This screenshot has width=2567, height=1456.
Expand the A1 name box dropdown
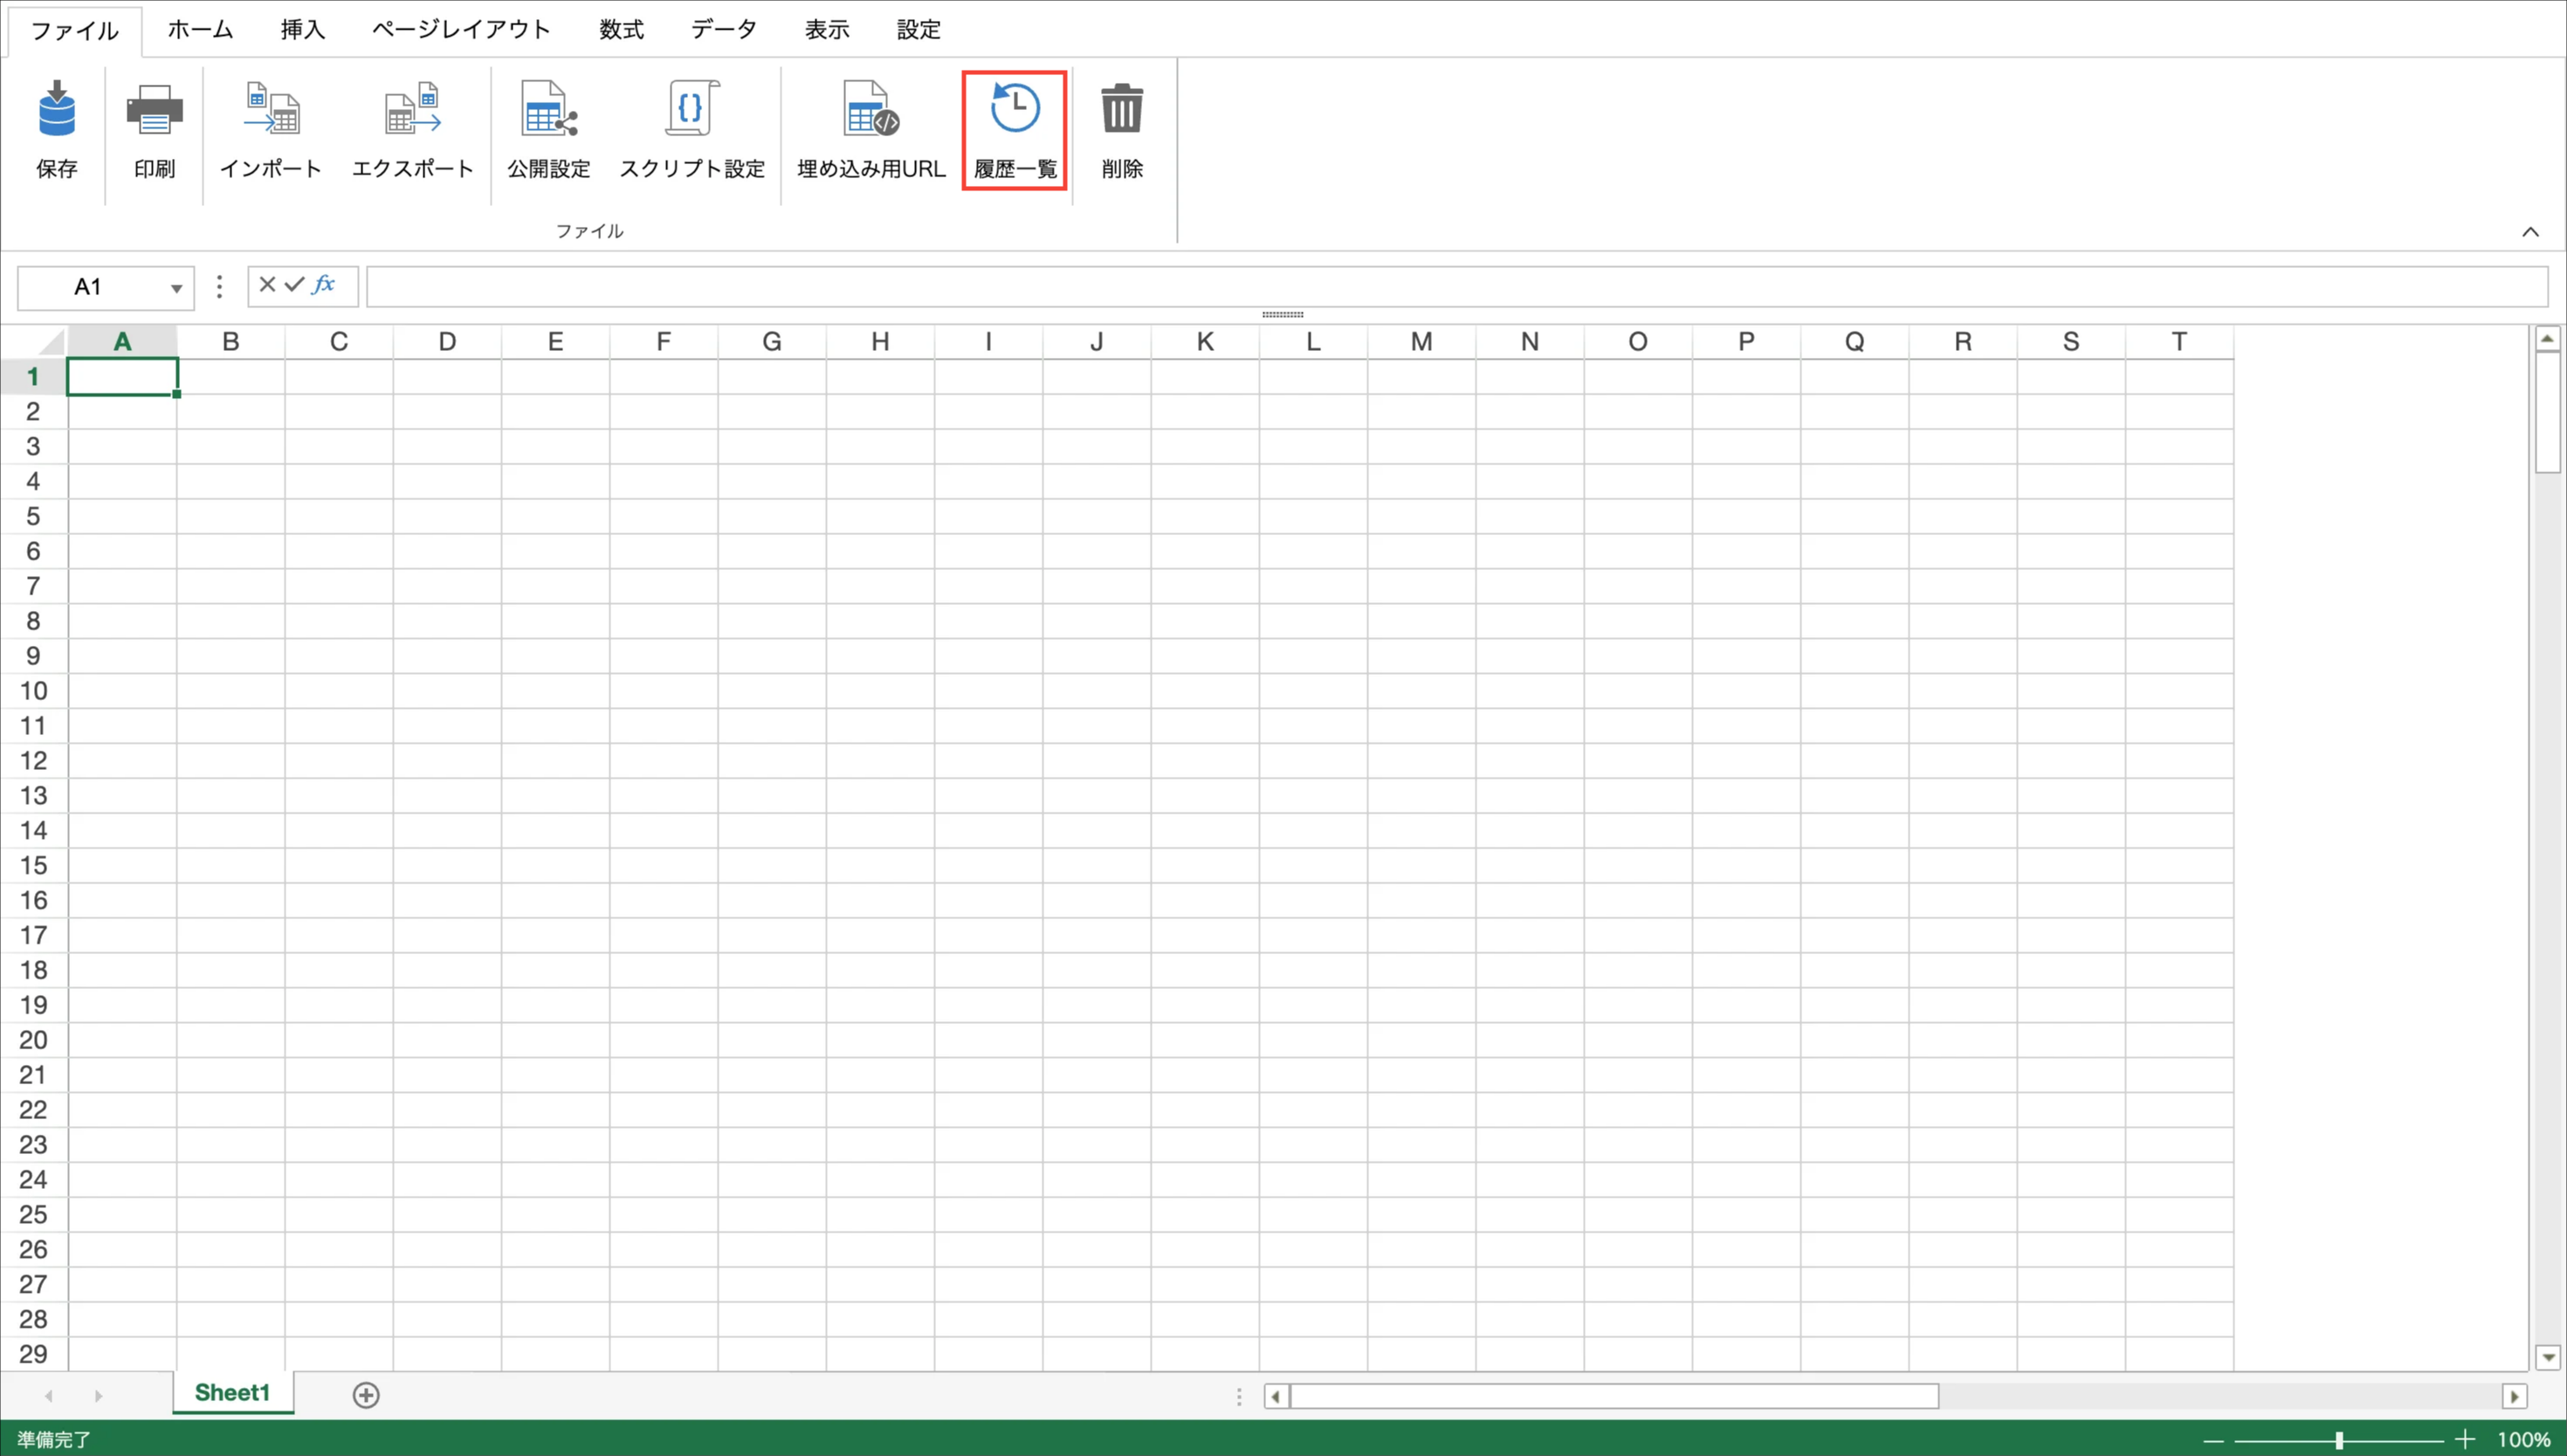tap(176, 289)
